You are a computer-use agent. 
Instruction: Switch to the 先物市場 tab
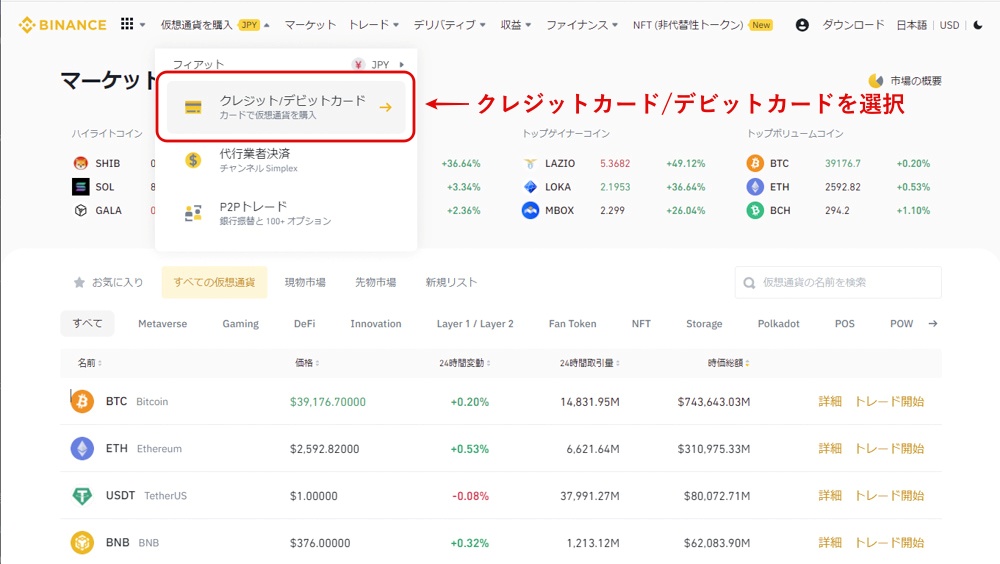pos(376,282)
